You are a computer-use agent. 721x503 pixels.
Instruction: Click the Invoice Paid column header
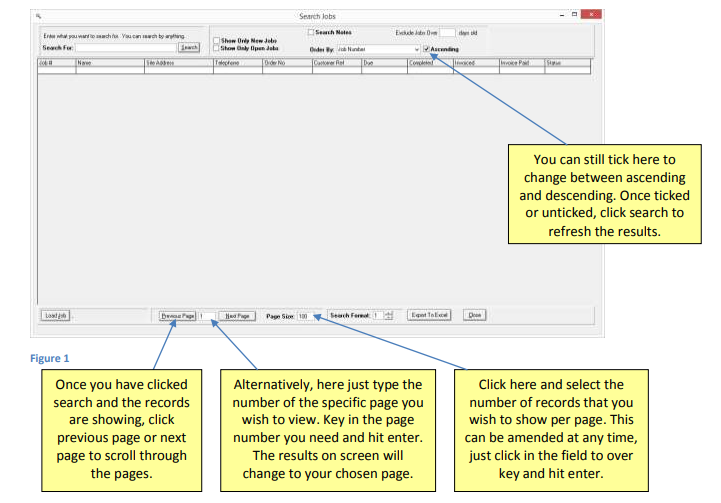pos(520,62)
